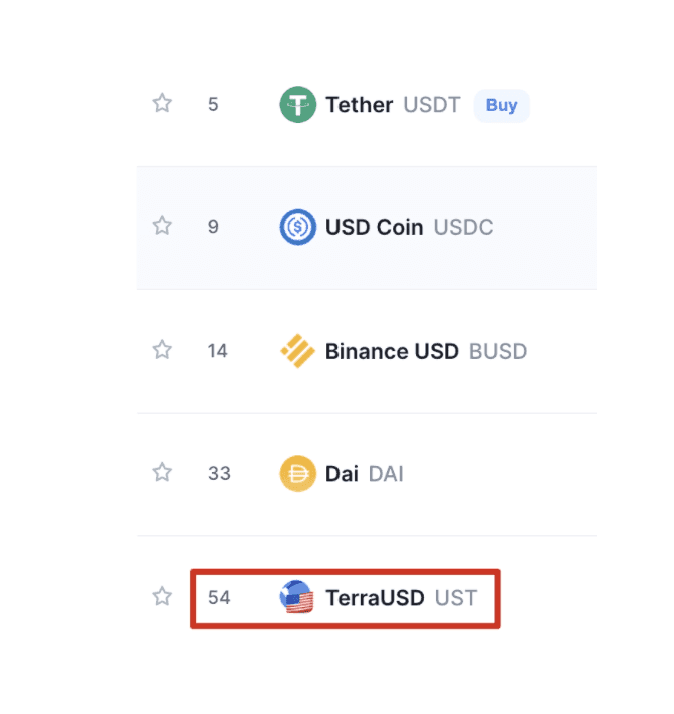Select the TerraUSD name link
Viewport: 674px width, 714px height.
coord(374,598)
